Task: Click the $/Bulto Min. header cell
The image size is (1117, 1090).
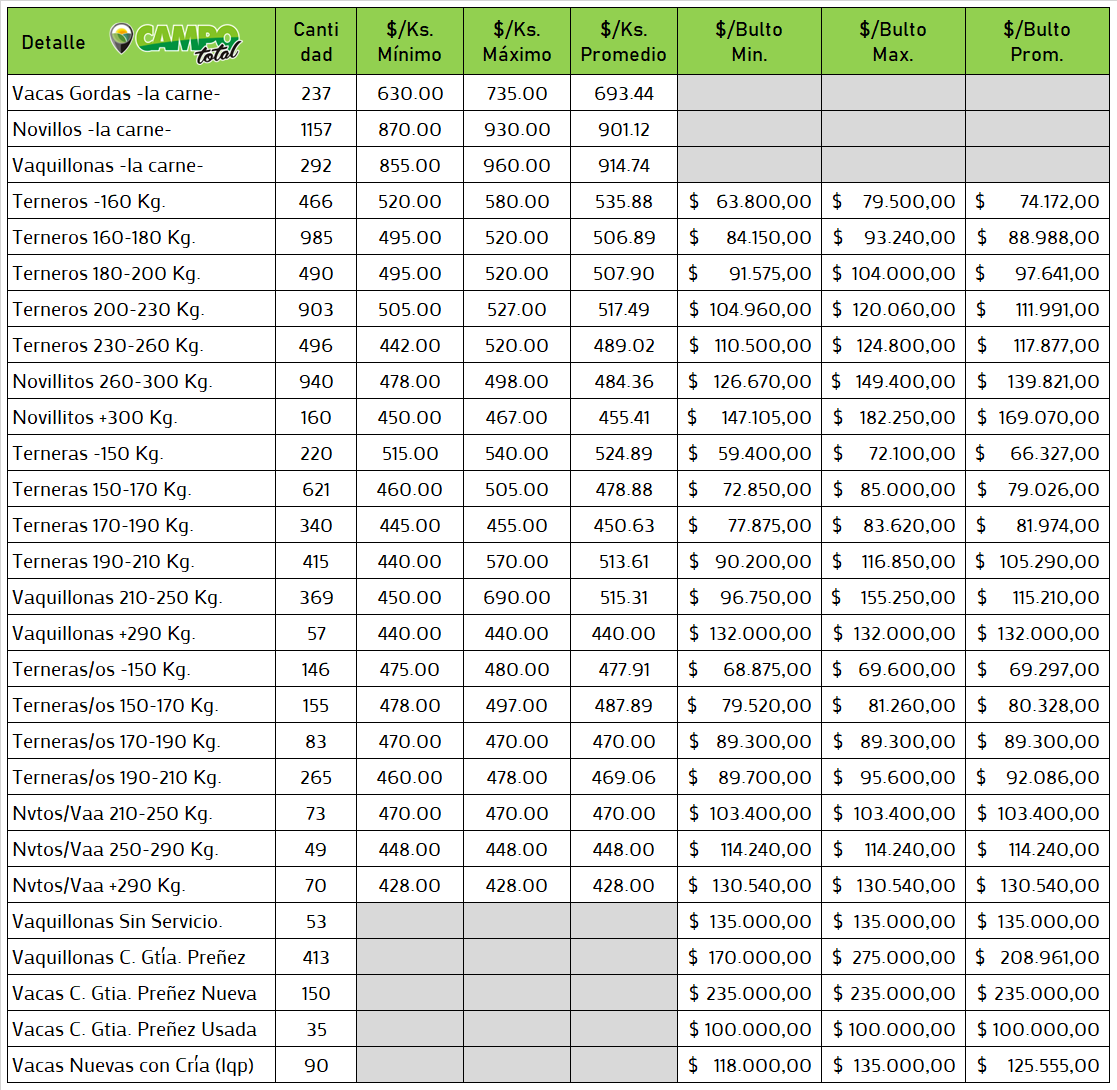Action: click(749, 42)
